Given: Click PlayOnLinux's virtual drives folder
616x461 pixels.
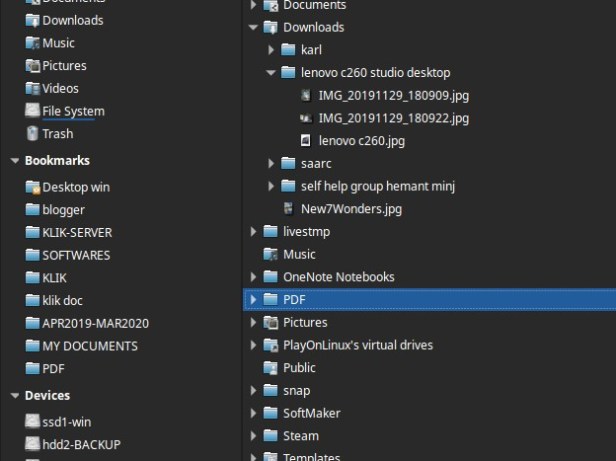Looking at the screenshot, I should (x=358, y=345).
